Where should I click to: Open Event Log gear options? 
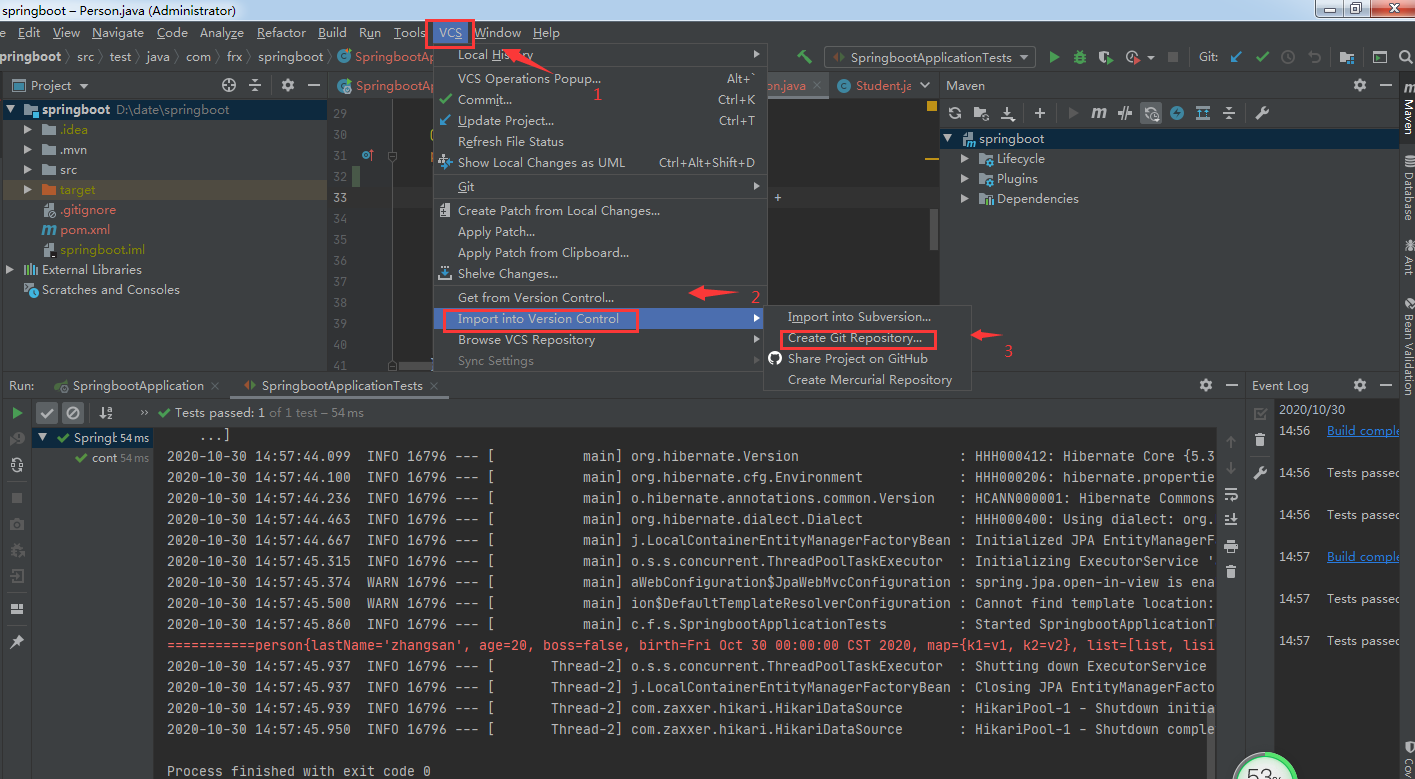(x=1359, y=385)
